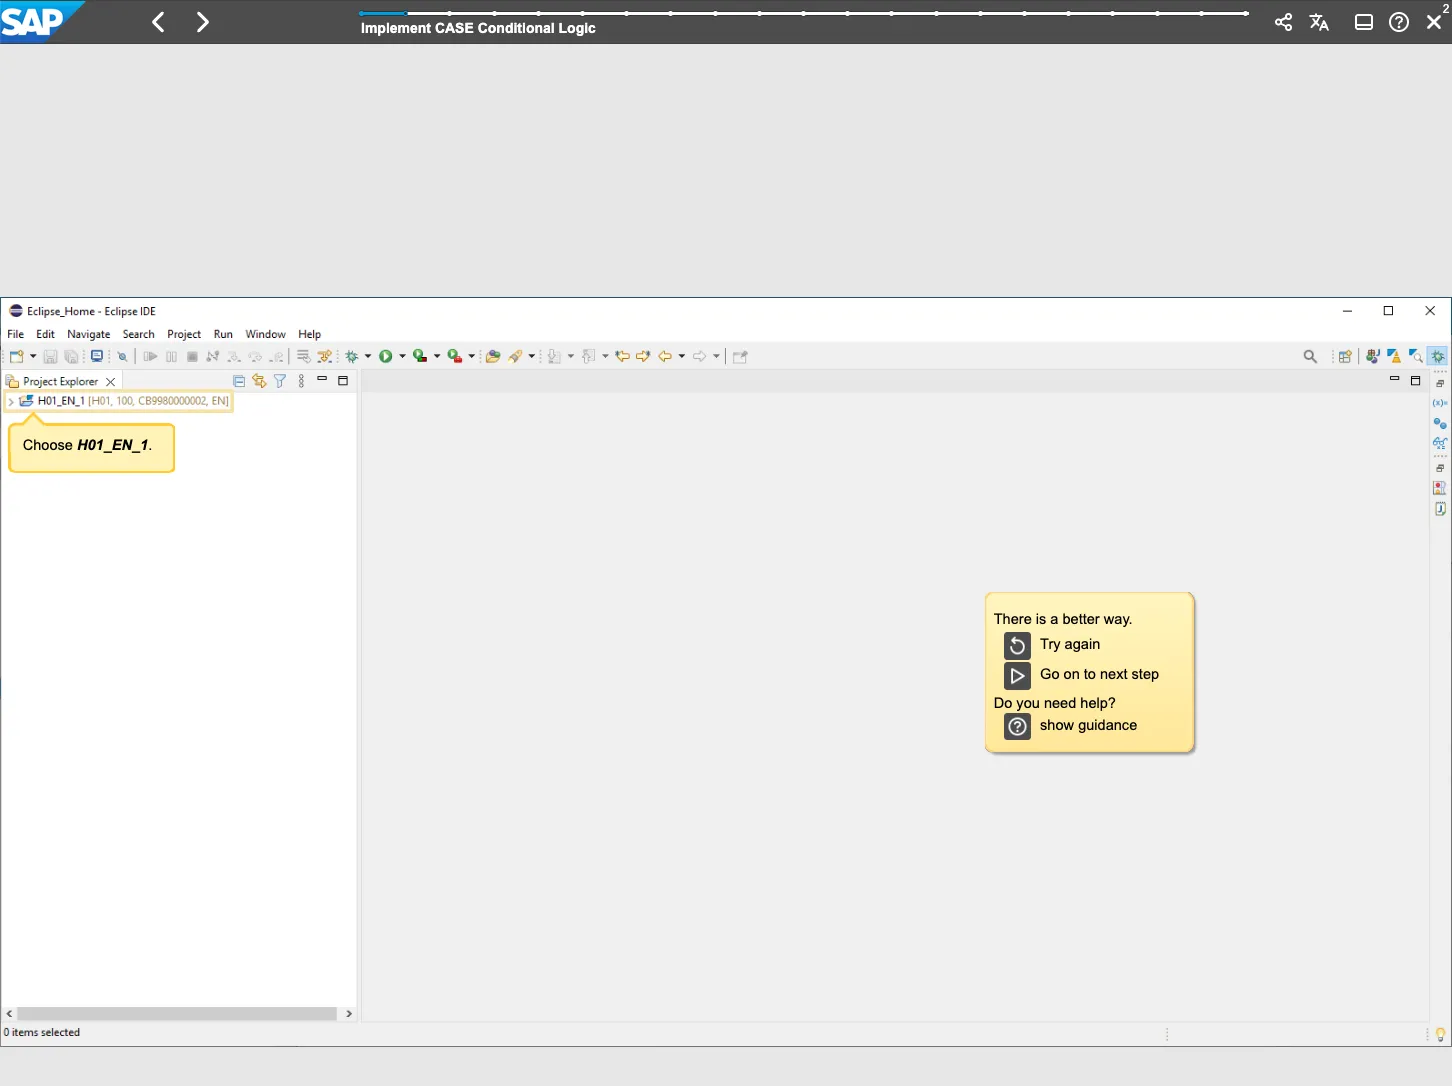
Task: Expand the H01_EN_1 project tree node
Action: [11, 401]
